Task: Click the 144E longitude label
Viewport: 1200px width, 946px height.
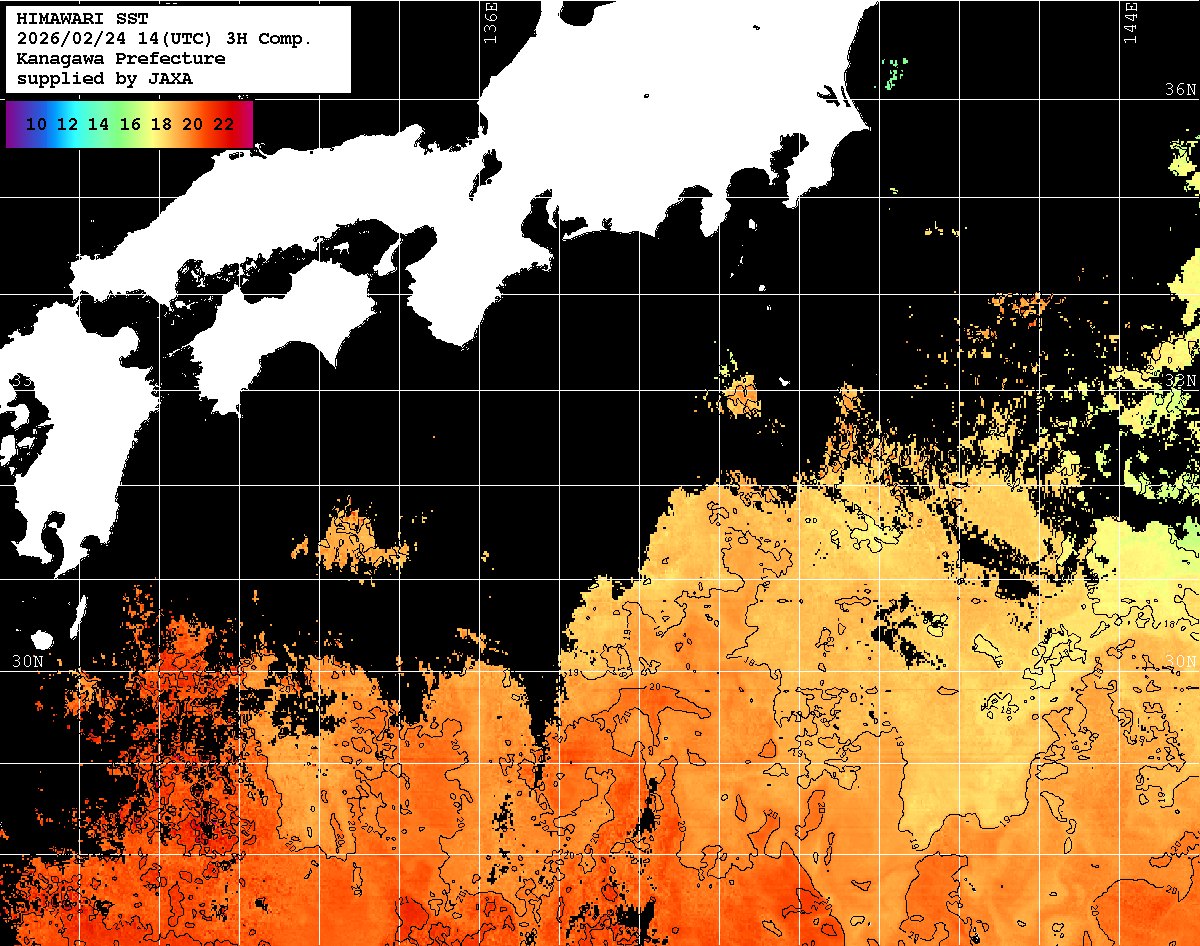Action: point(1130,22)
